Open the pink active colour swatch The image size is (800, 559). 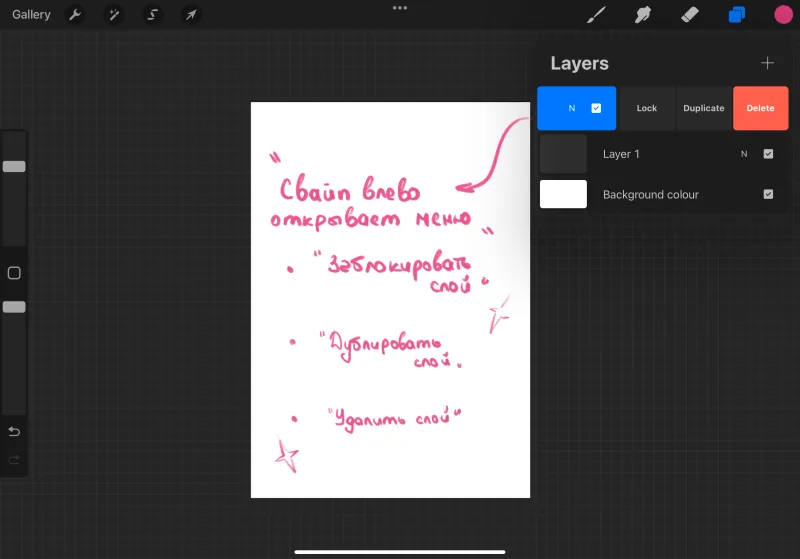coord(783,14)
